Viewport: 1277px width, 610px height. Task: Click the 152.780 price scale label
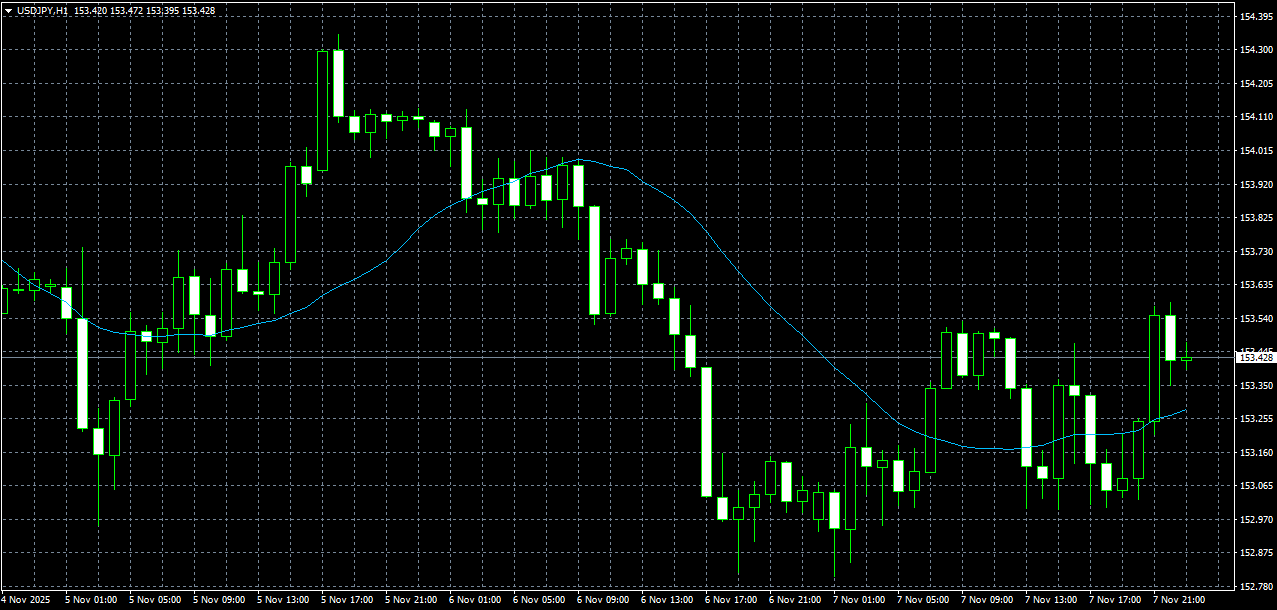[1254, 587]
